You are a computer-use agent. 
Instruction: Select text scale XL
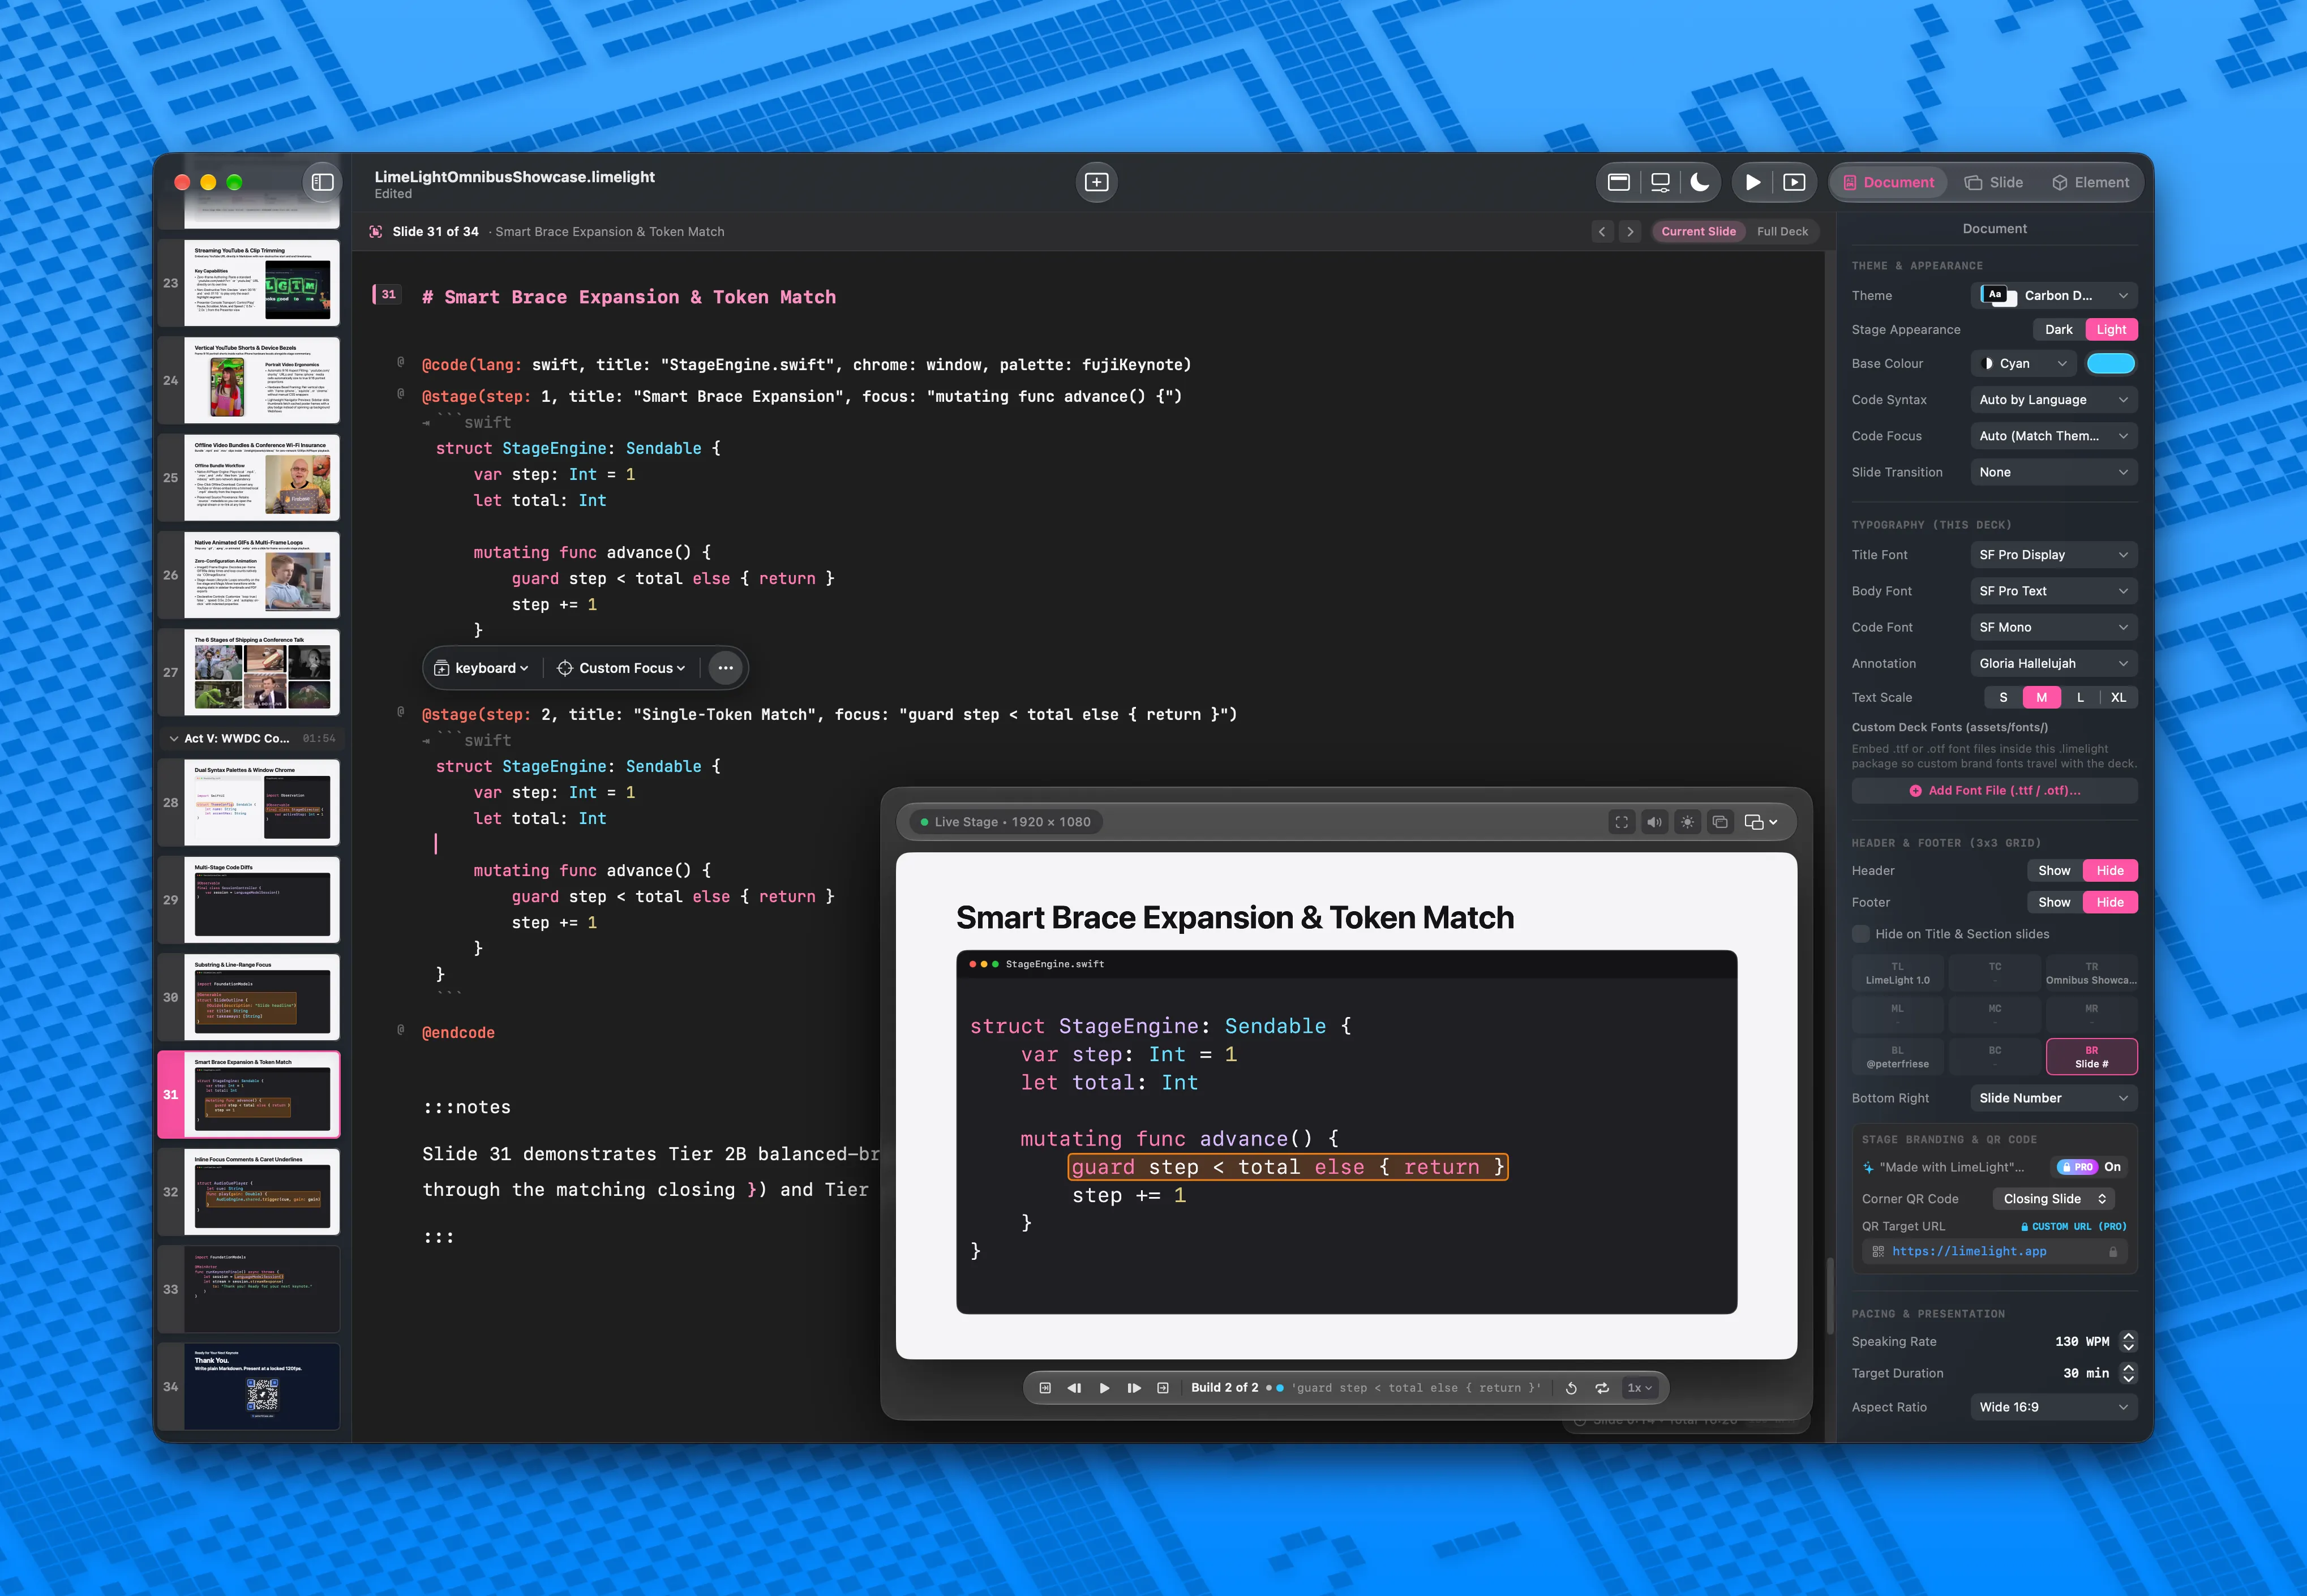[2118, 697]
